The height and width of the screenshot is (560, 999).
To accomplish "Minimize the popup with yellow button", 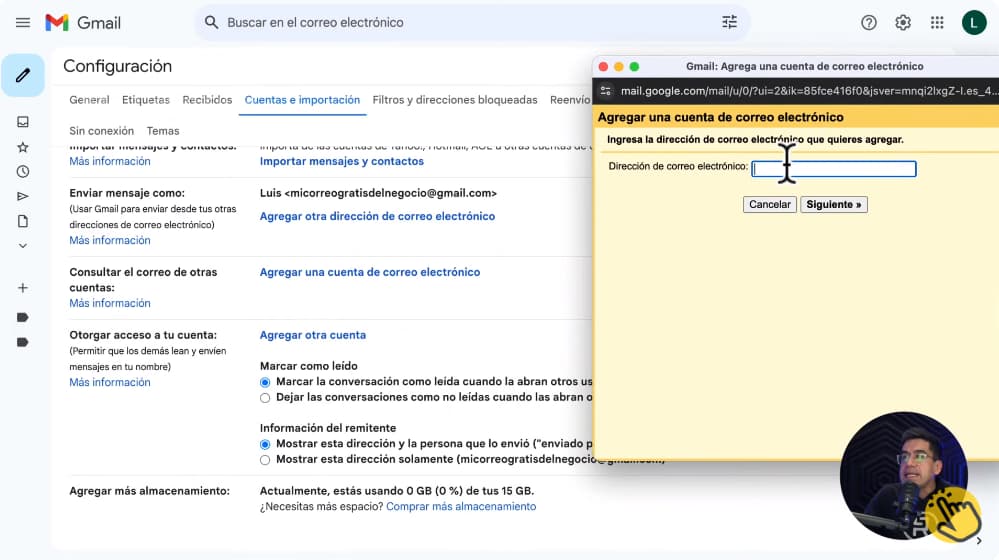I will [x=619, y=66].
